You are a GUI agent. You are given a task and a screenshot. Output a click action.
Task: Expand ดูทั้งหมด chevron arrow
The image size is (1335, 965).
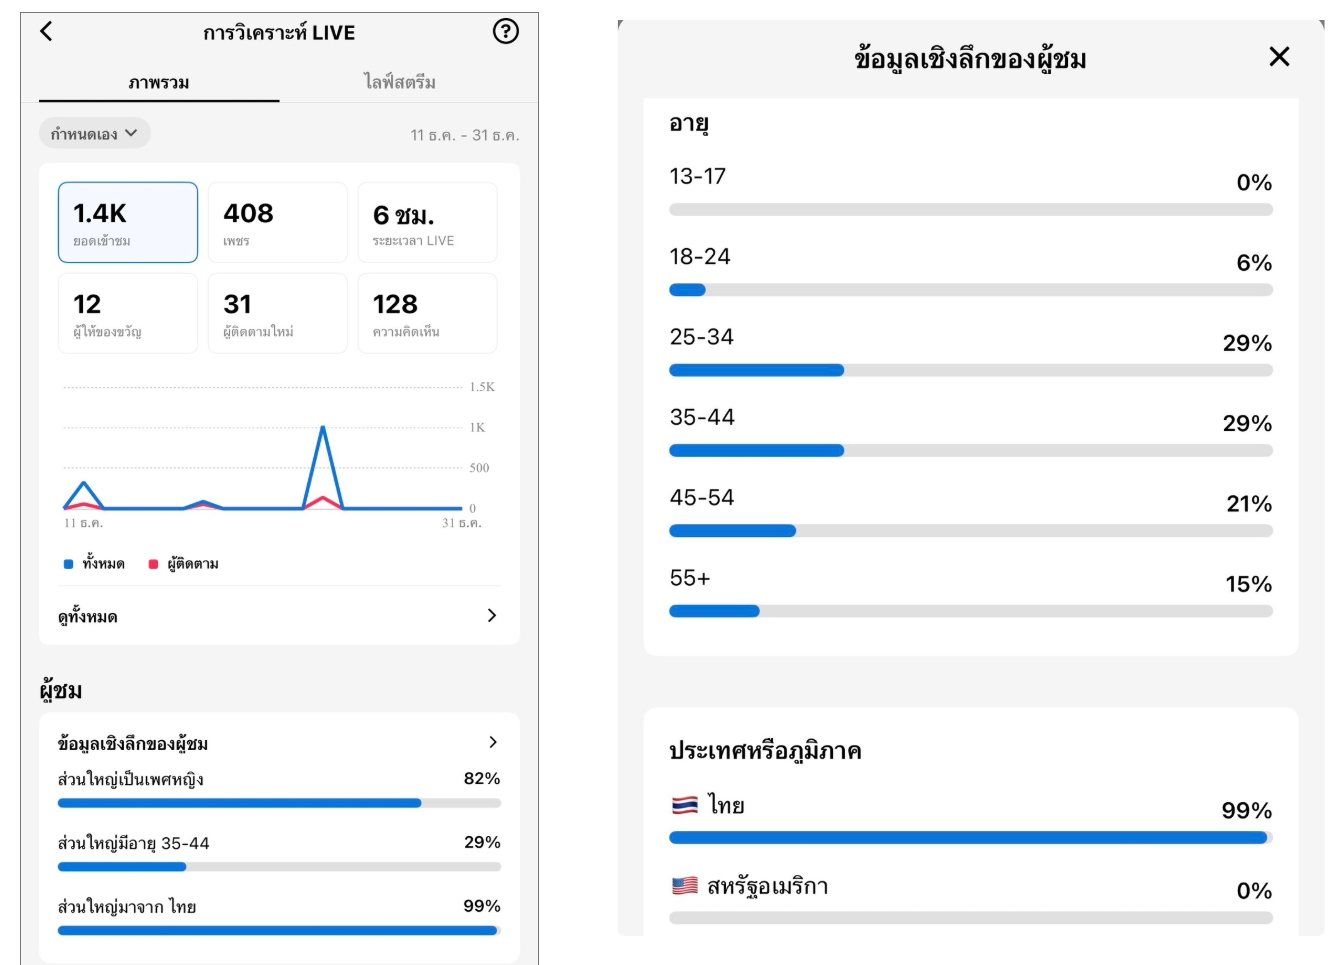[x=491, y=615]
